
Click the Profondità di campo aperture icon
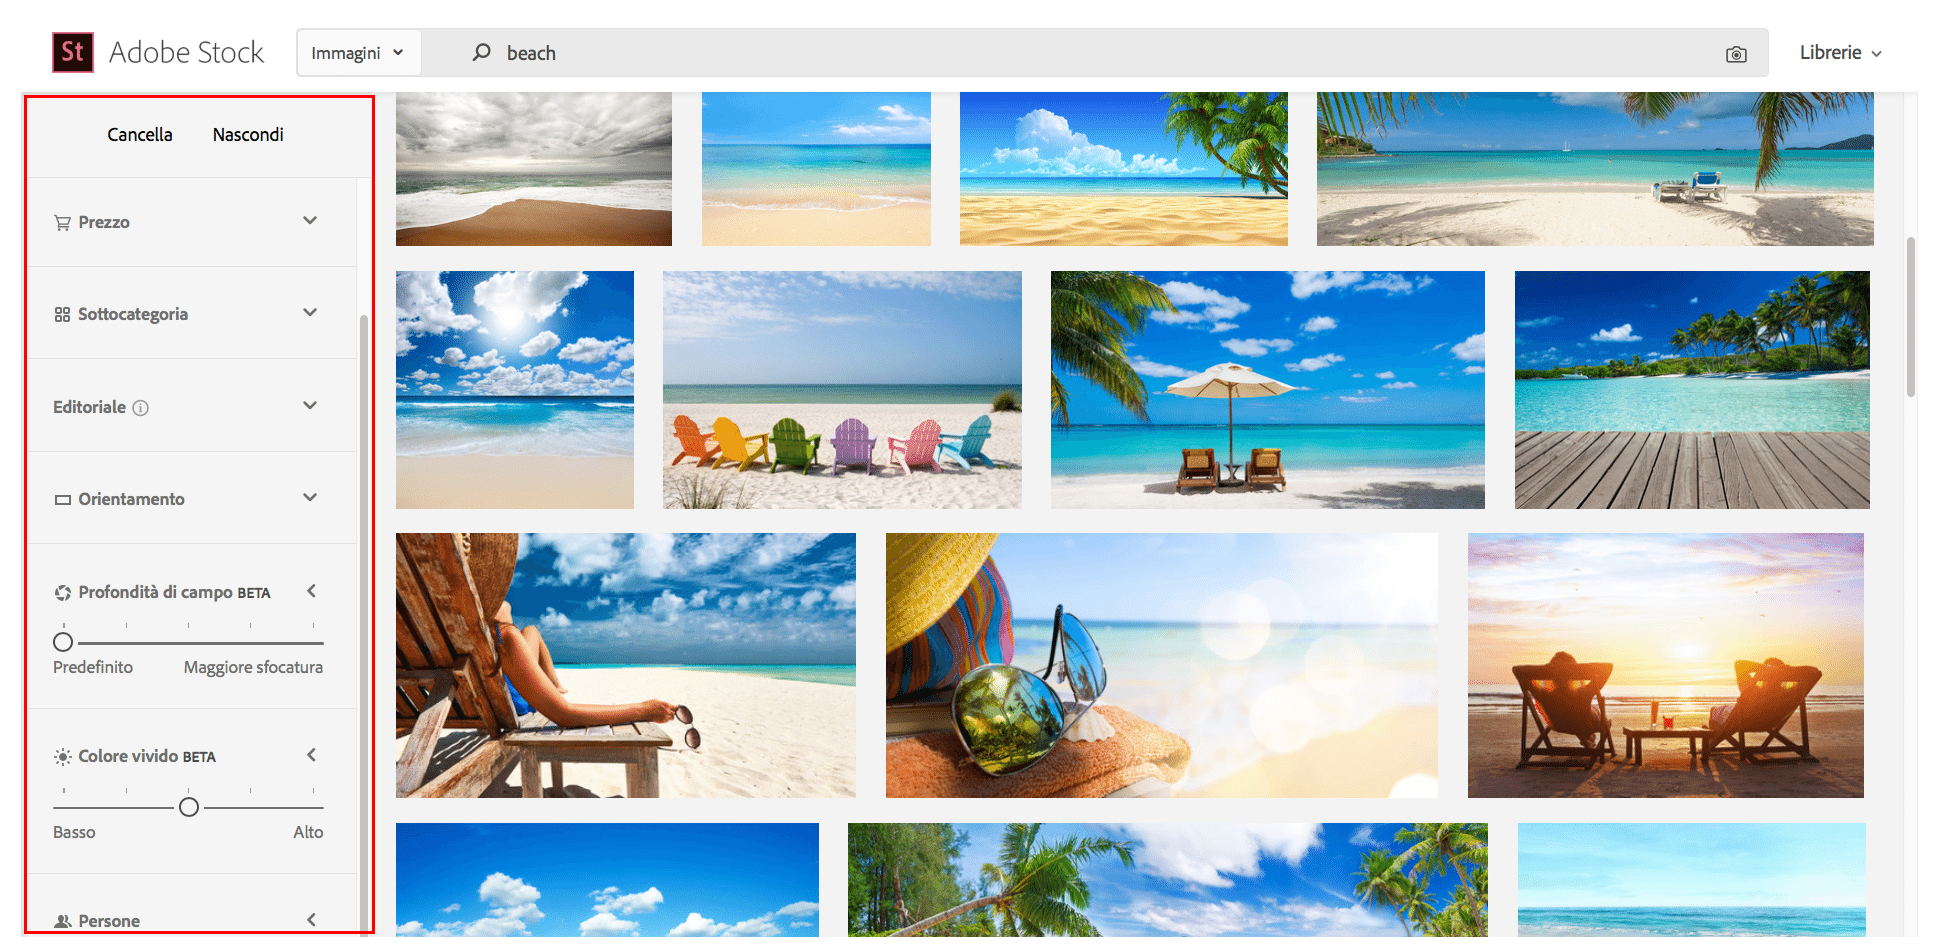tap(62, 593)
